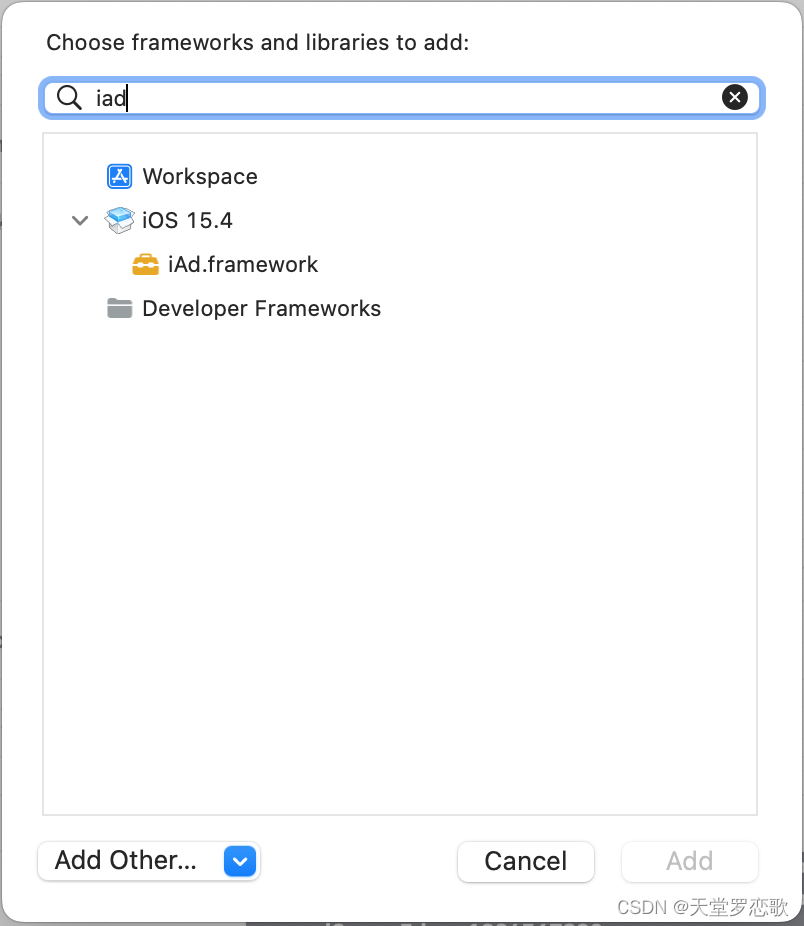
Task: Click the framework list empty area
Action: (x=400, y=550)
